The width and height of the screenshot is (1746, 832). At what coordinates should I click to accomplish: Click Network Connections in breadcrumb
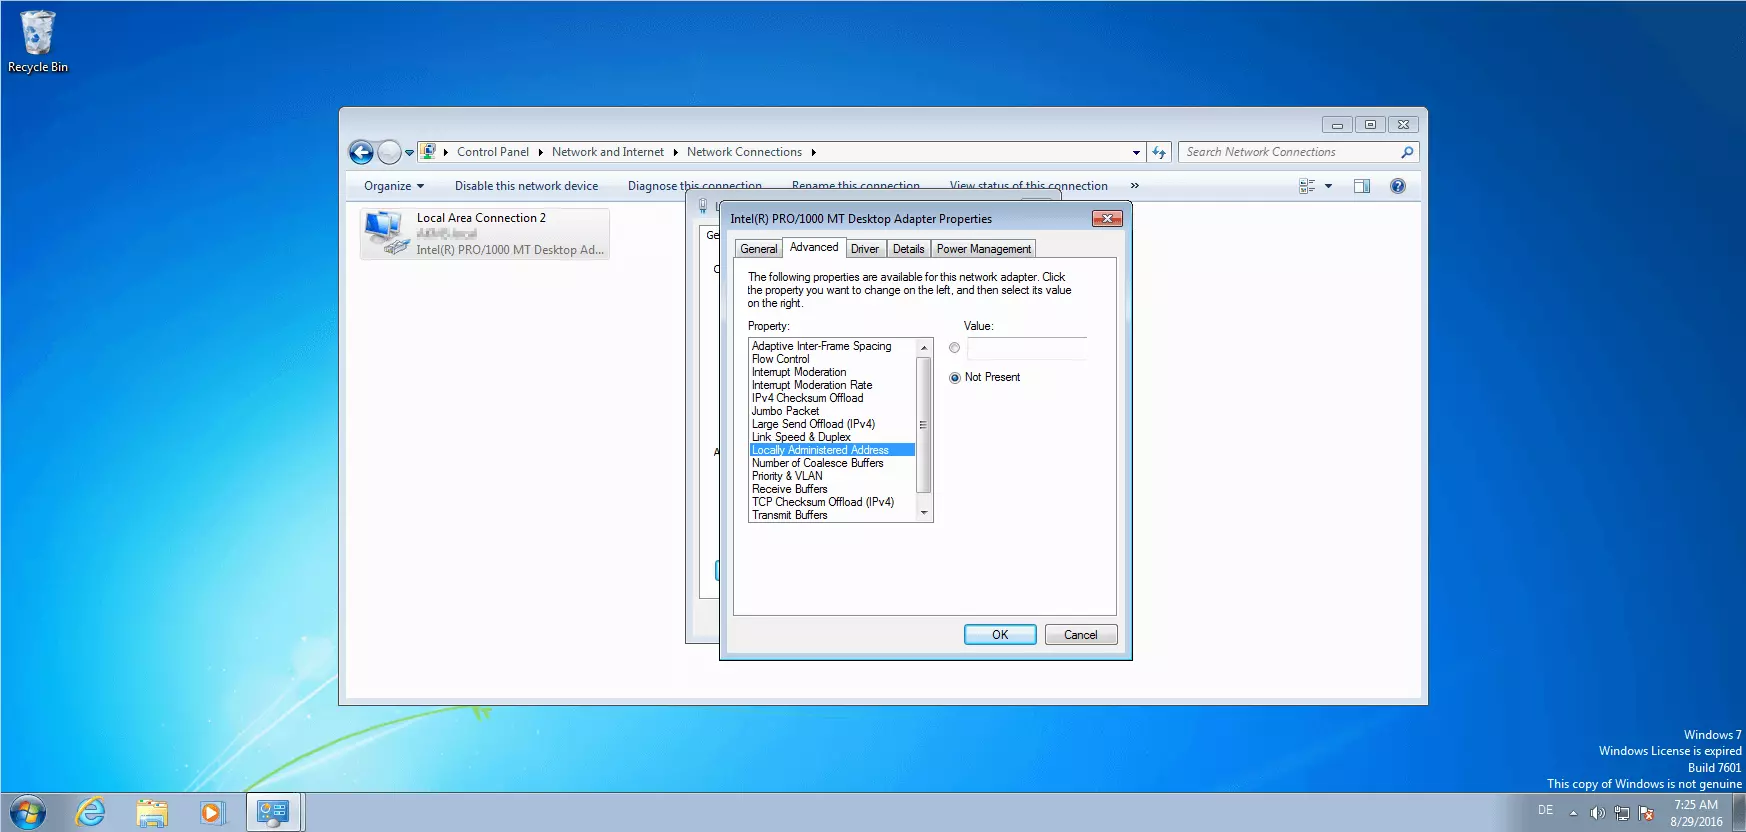point(744,152)
